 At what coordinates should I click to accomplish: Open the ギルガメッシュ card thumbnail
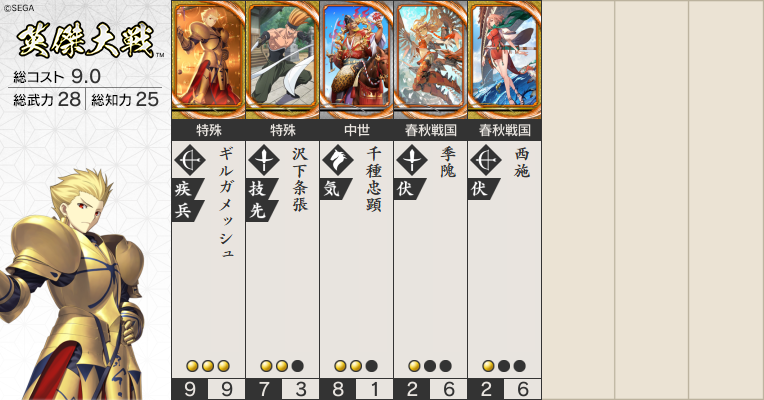209,59
